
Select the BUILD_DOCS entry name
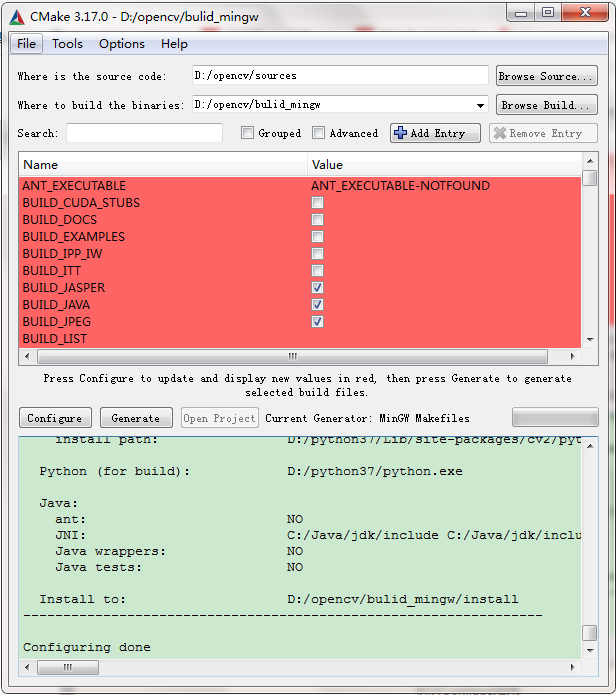pos(59,219)
